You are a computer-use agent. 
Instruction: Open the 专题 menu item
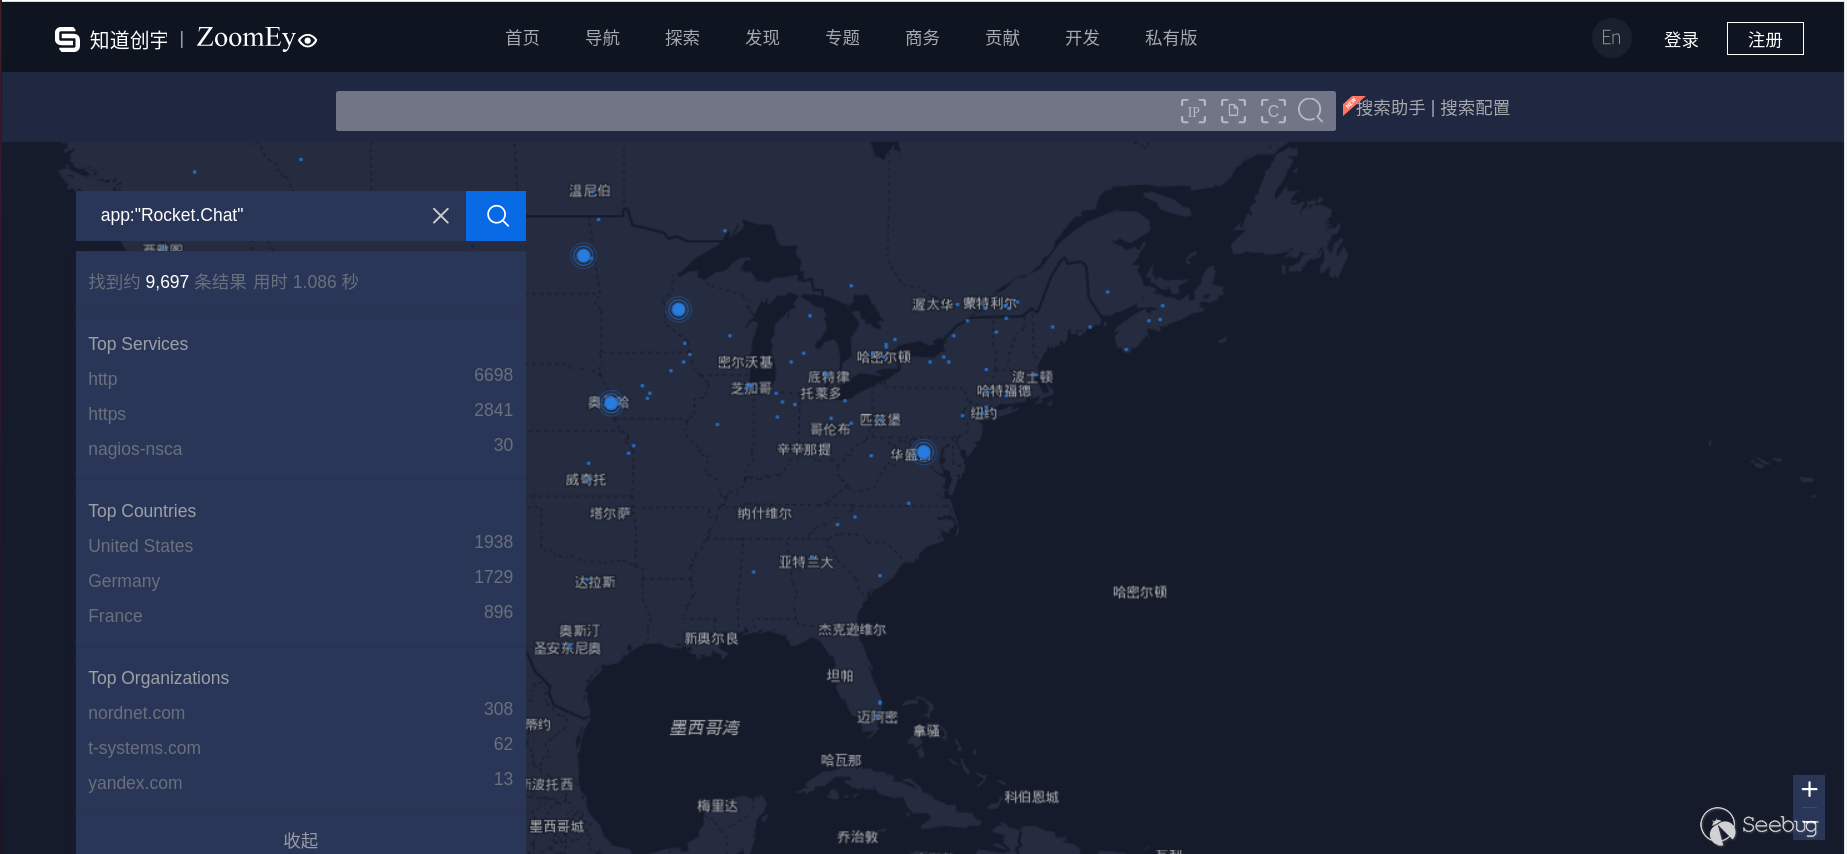click(842, 38)
